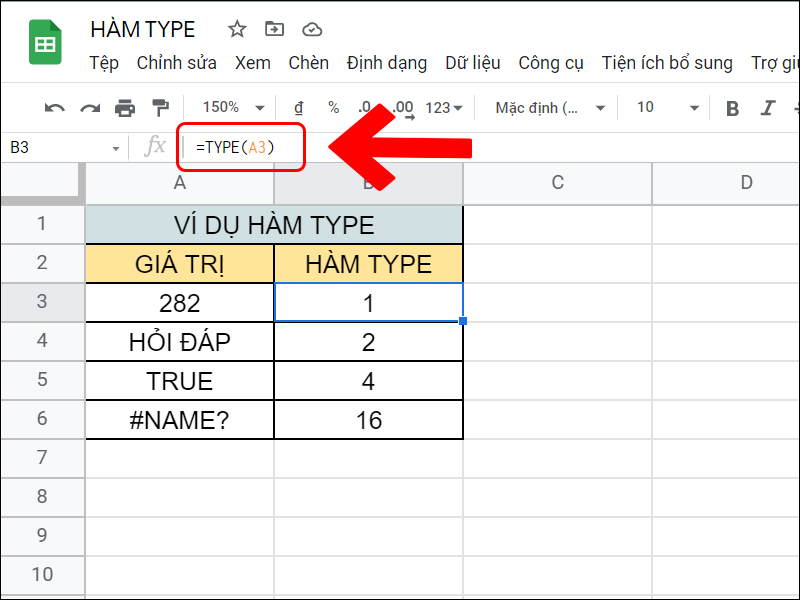Image resolution: width=800 pixels, height=600 pixels.
Task: Click cell containing TRUE
Action: 180,381
